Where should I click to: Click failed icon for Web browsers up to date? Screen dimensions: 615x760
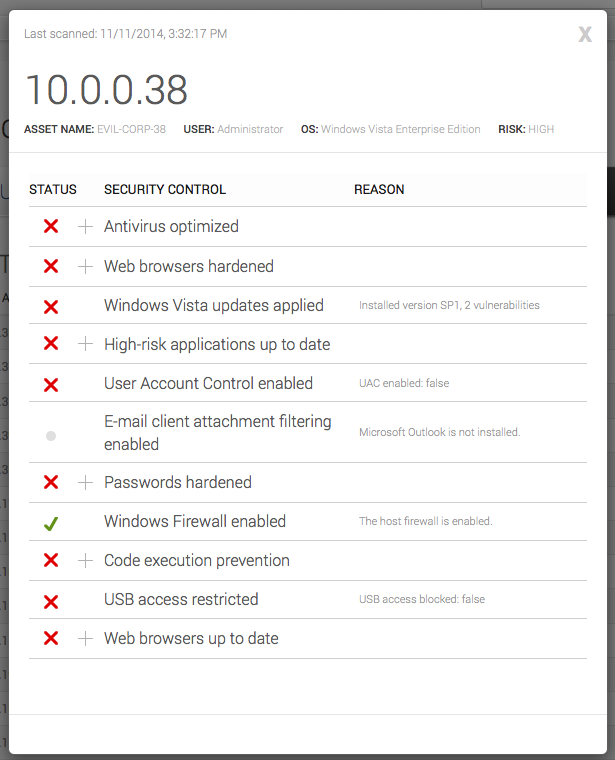point(51,639)
